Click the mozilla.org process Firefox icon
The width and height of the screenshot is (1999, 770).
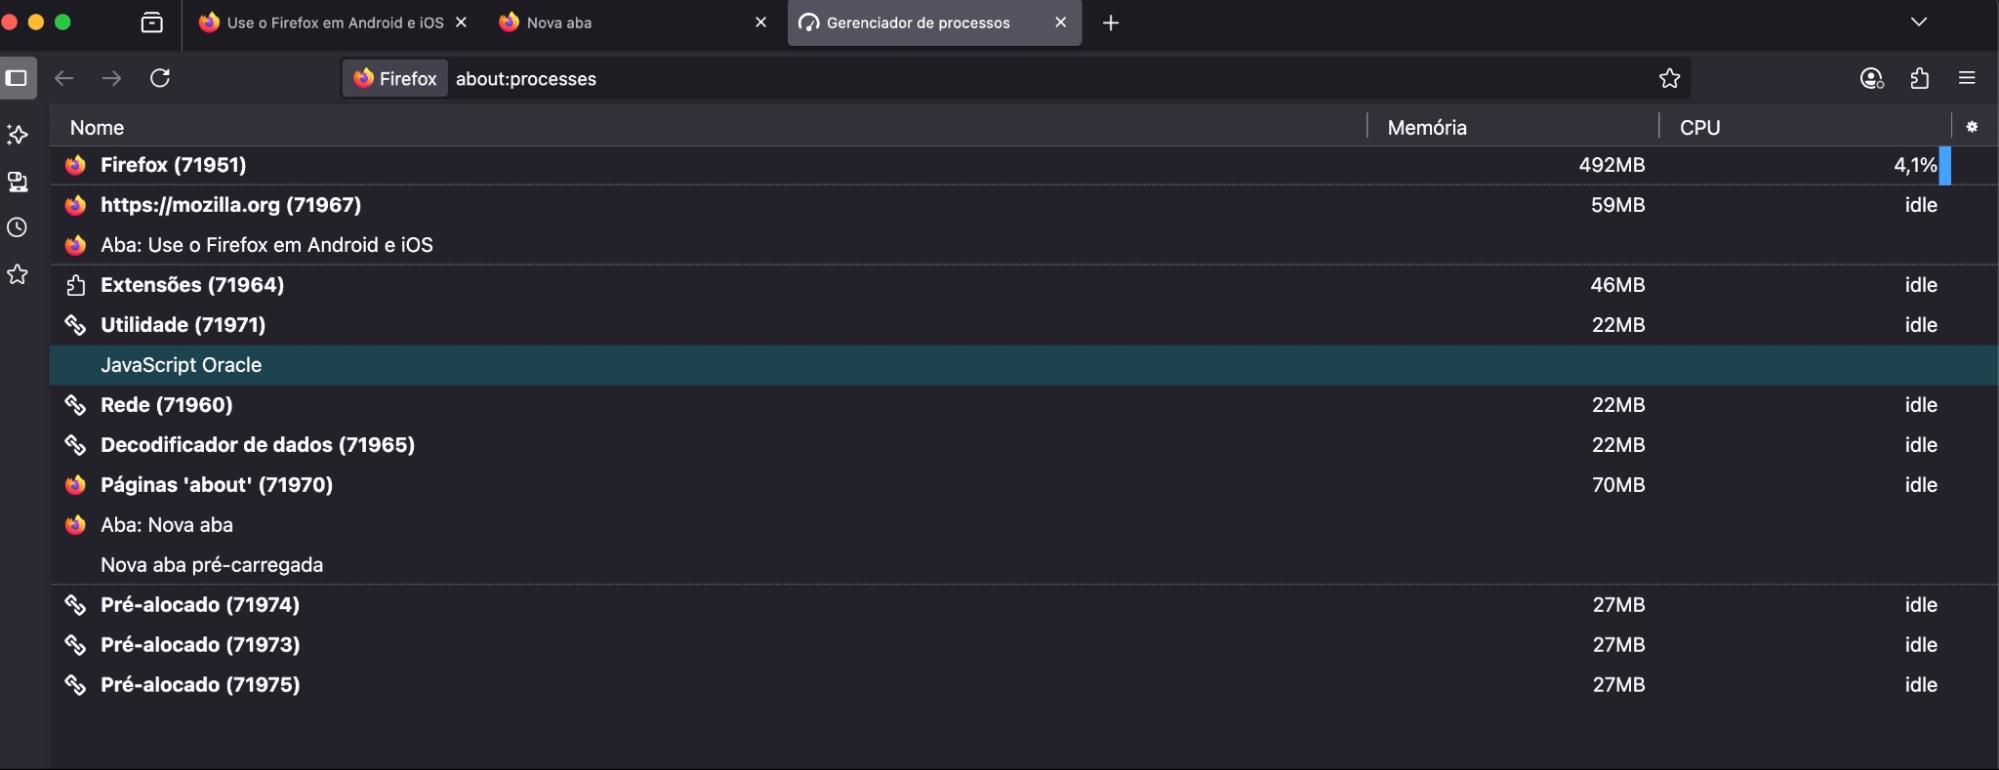[75, 205]
